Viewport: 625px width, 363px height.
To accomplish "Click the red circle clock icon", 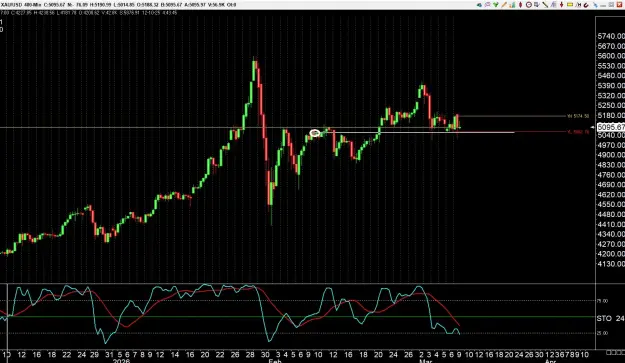I will (x=529, y=5).
